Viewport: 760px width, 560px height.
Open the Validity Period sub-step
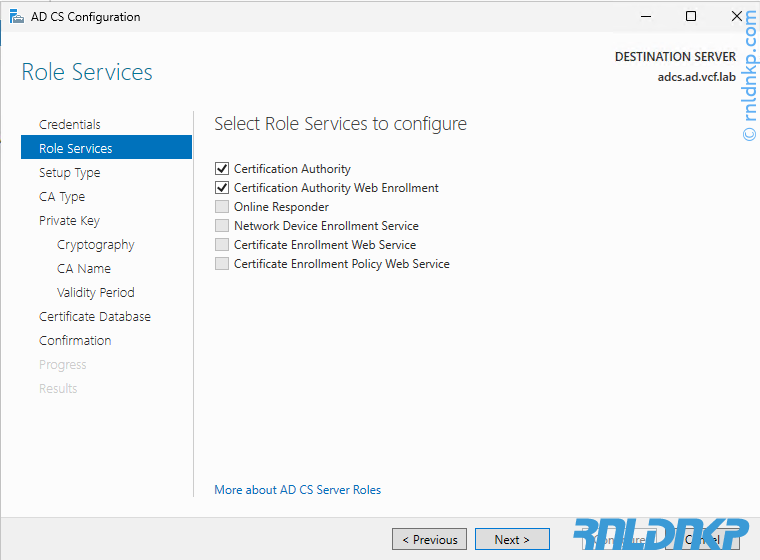coord(96,292)
